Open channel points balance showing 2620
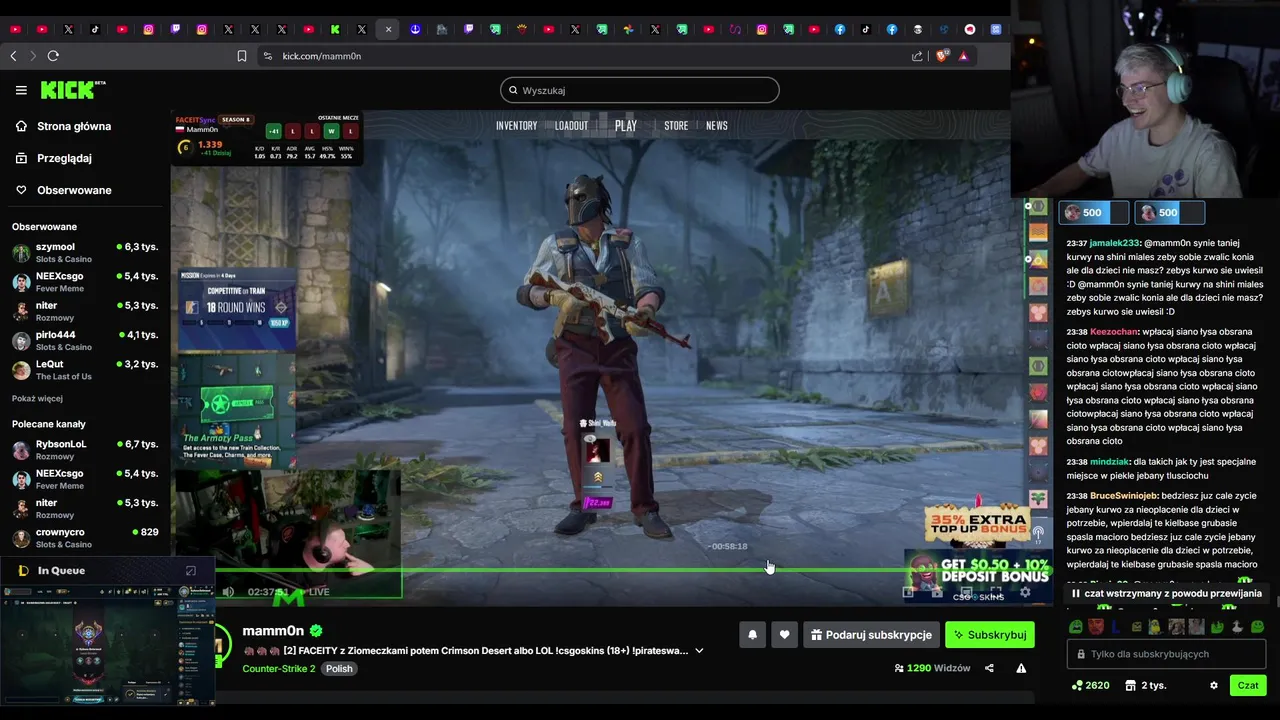 (1090, 686)
